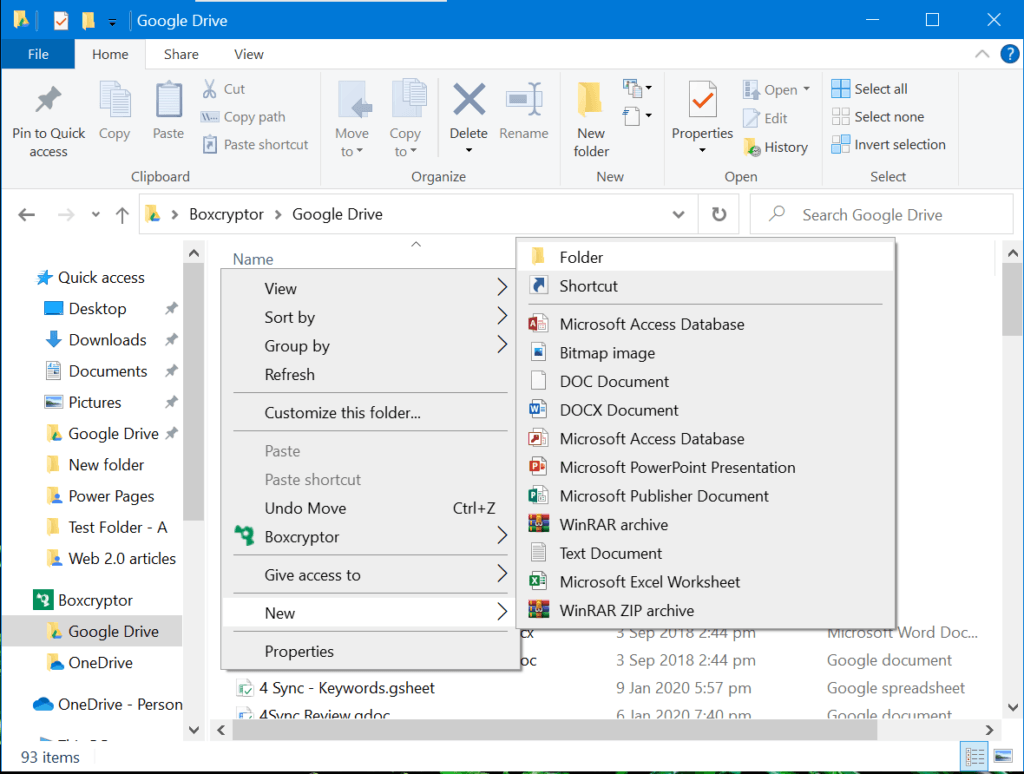Click the Paste ribbon icon

(x=168, y=100)
